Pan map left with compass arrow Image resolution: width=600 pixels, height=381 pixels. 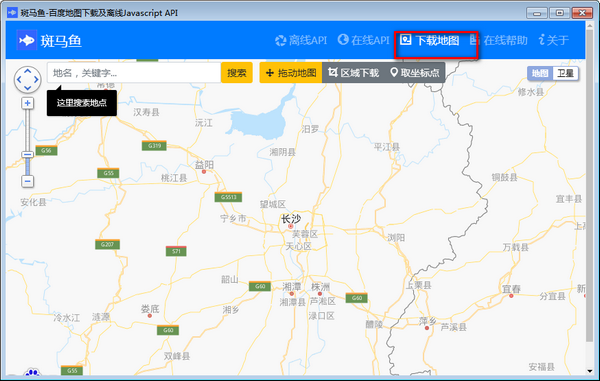19,80
